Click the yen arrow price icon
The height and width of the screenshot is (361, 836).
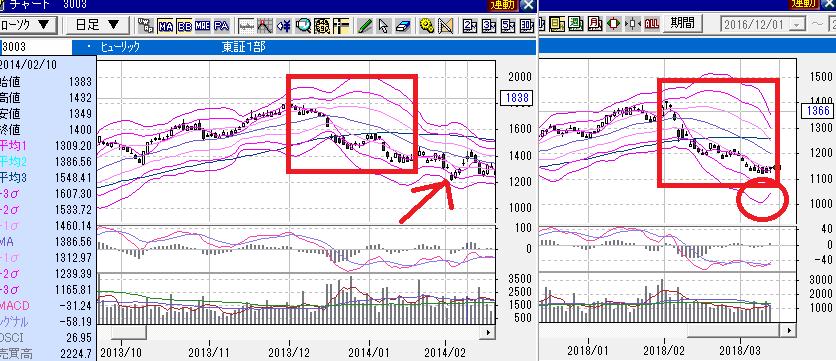tap(284, 25)
